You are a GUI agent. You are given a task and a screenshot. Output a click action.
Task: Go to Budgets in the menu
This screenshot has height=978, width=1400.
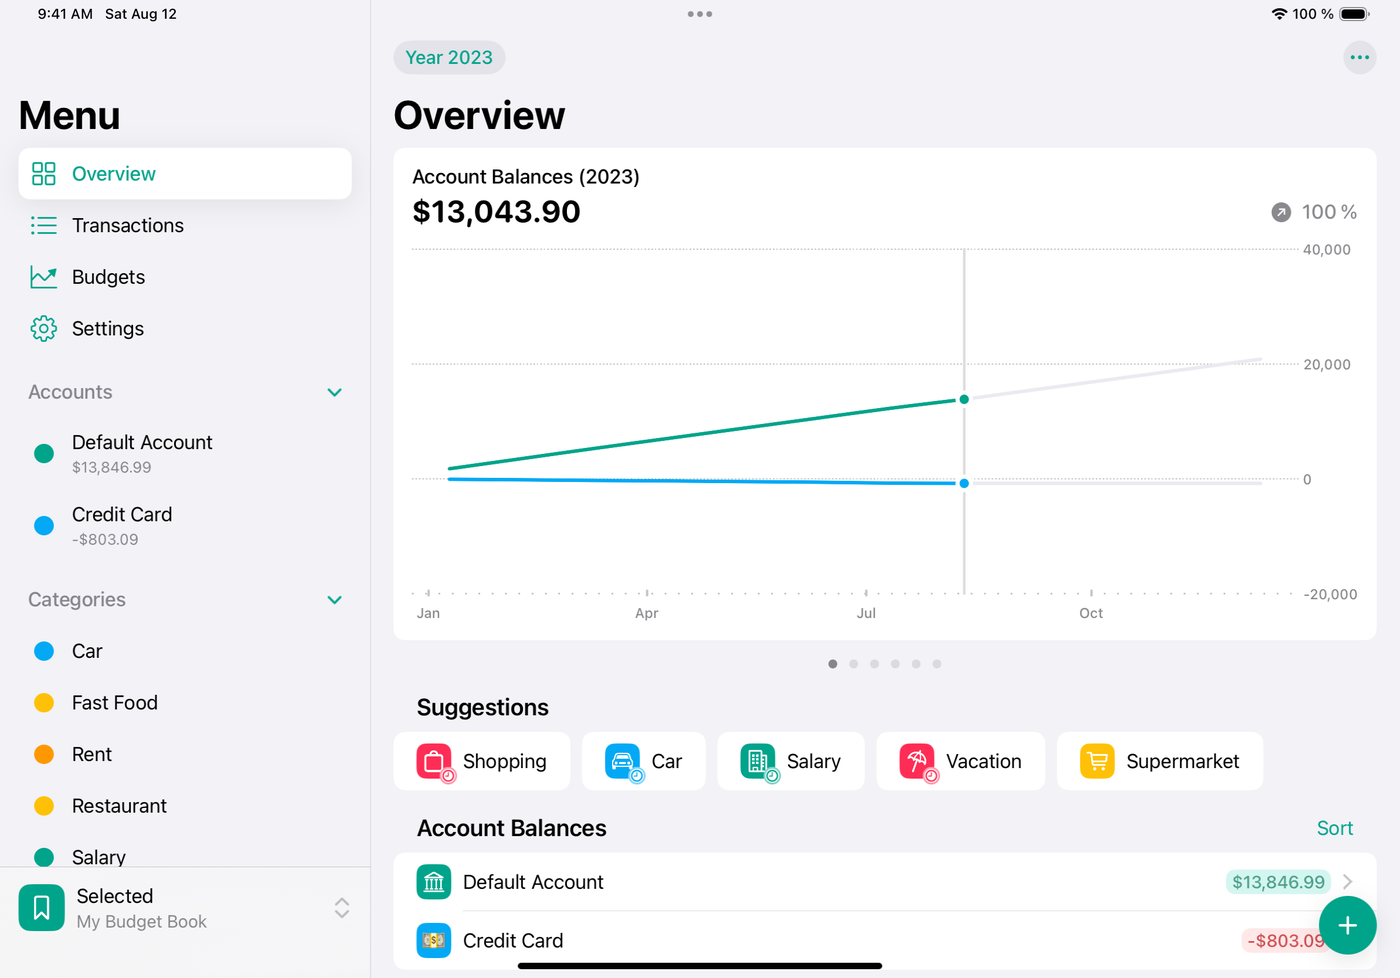tap(108, 277)
